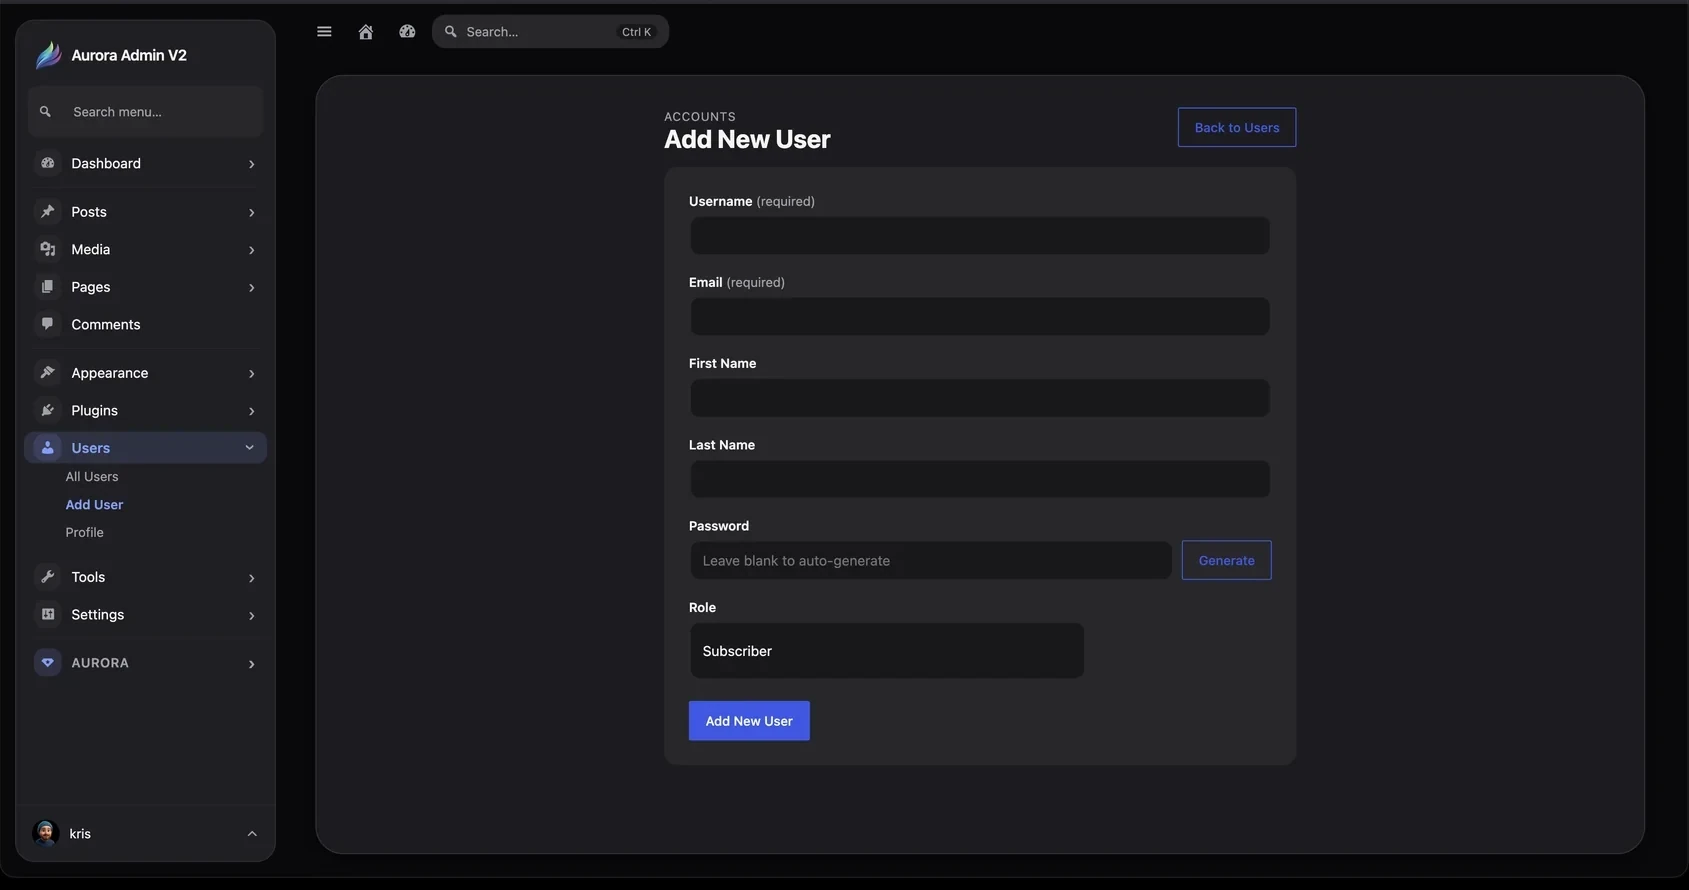This screenshot has height=890, width=1689.
Task: Click the Plugins plug icon
Action: 47,410
